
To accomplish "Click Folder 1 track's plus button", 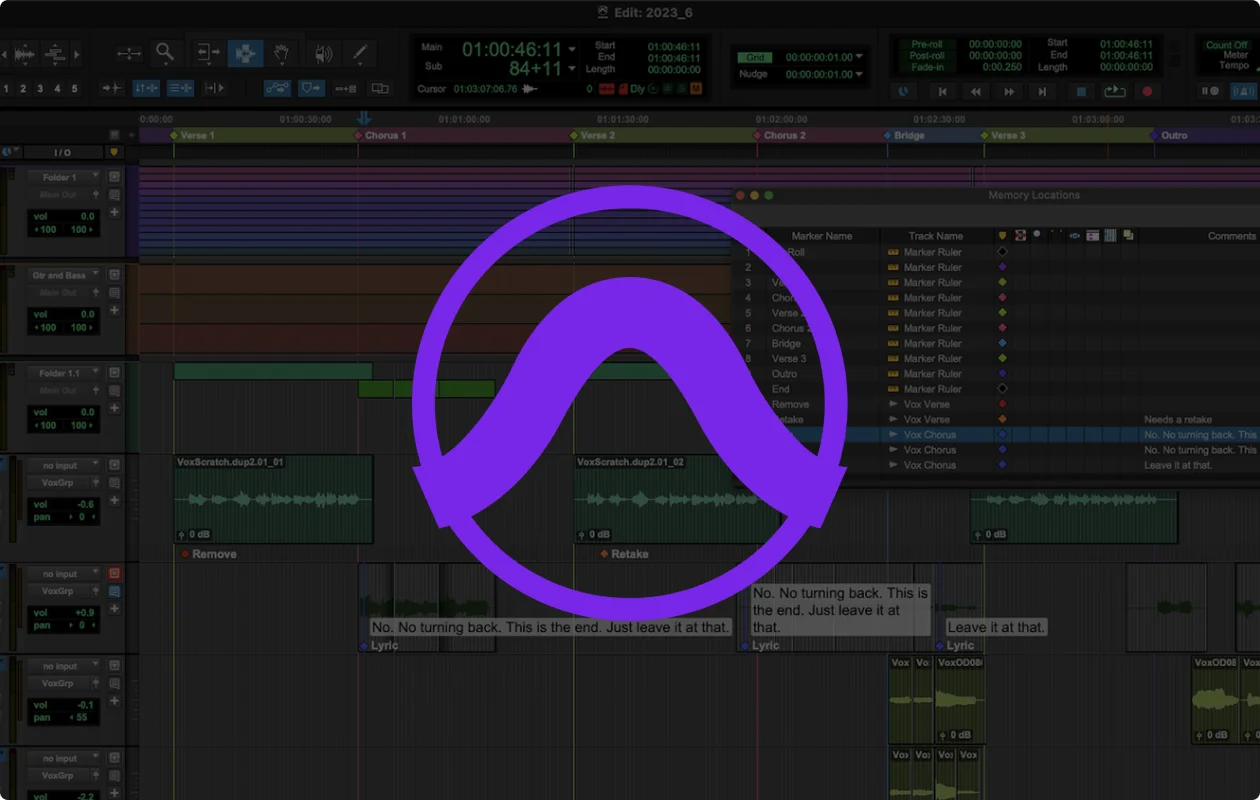I will pyautogui.click(x=114, y=212).
